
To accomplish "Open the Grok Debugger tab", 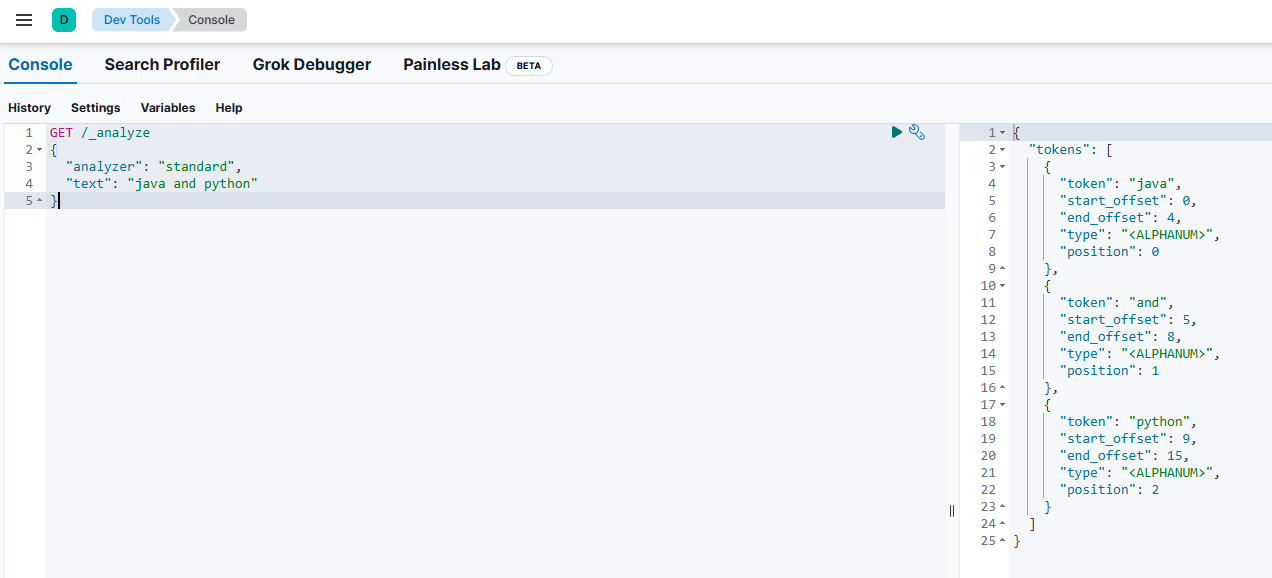I will [311, 65].
